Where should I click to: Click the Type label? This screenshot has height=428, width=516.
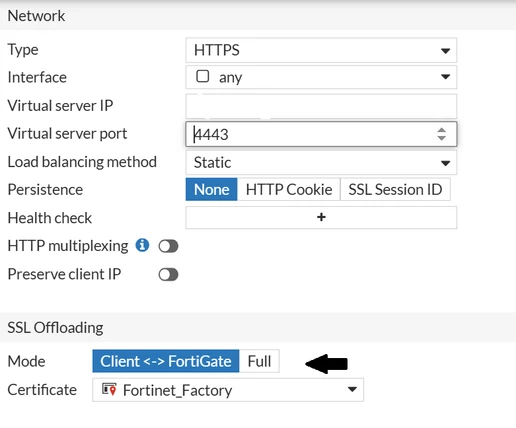pyautogui.click(x=23, y=50)
